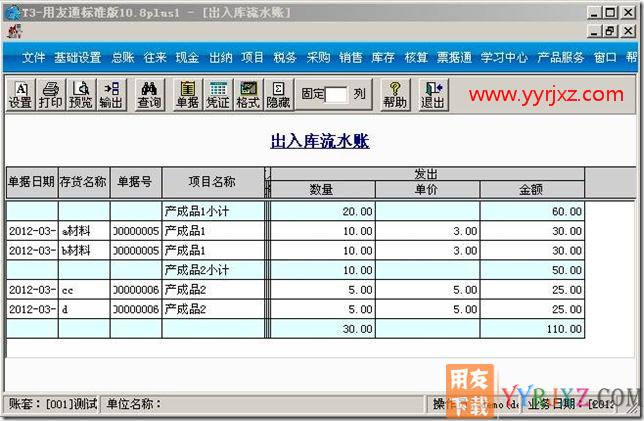Open the 文件 menu

pyautogui.click(x=33, y=58)
